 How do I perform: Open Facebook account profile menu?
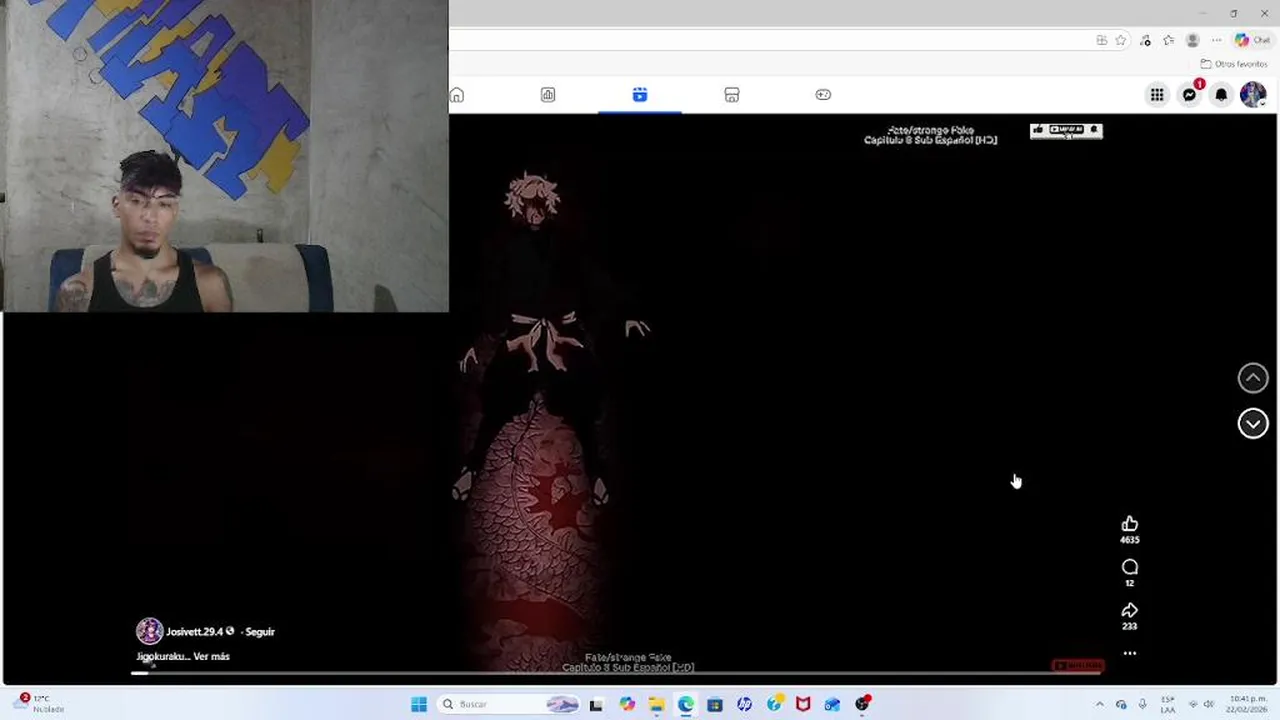1253,95
